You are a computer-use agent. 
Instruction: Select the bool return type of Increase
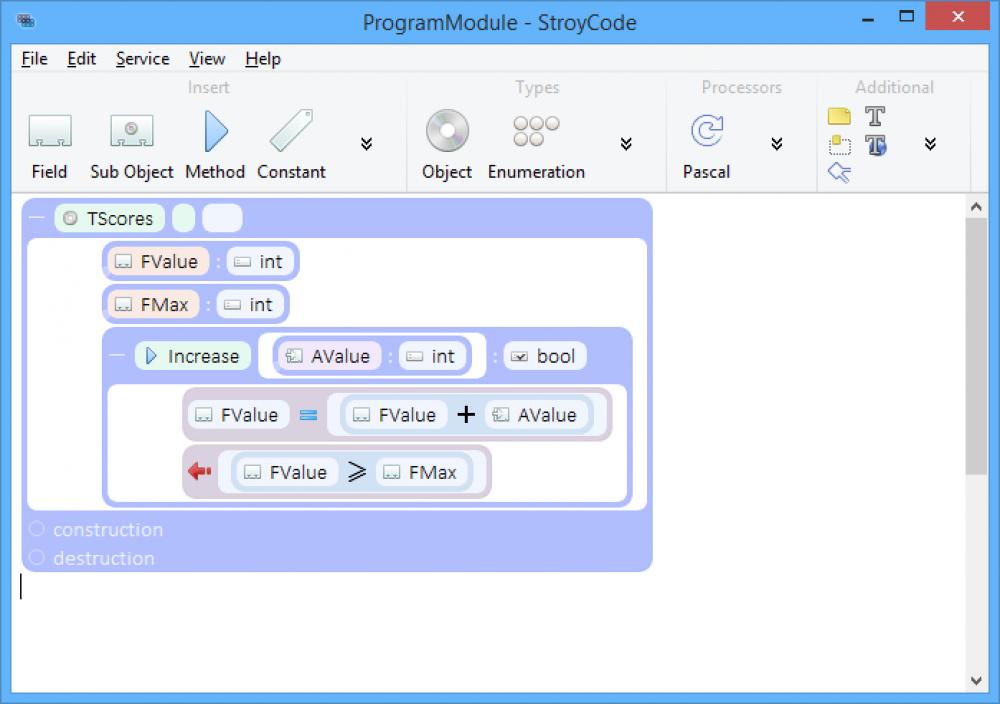click(544, 355)
